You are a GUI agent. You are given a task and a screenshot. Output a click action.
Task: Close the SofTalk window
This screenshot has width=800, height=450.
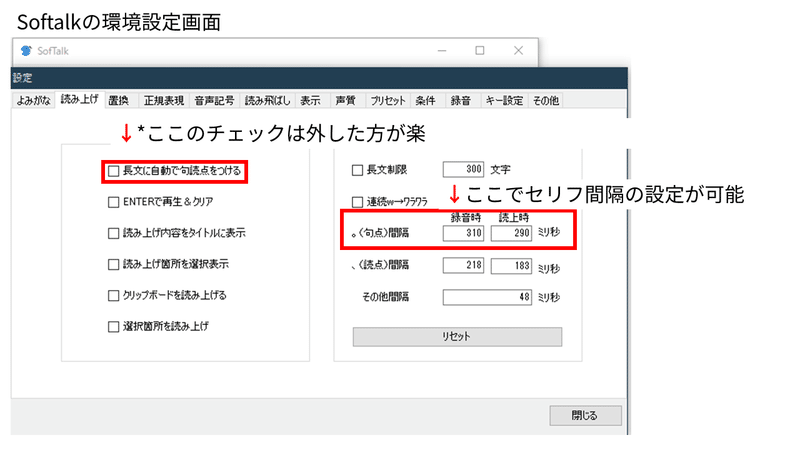(518, 51)
